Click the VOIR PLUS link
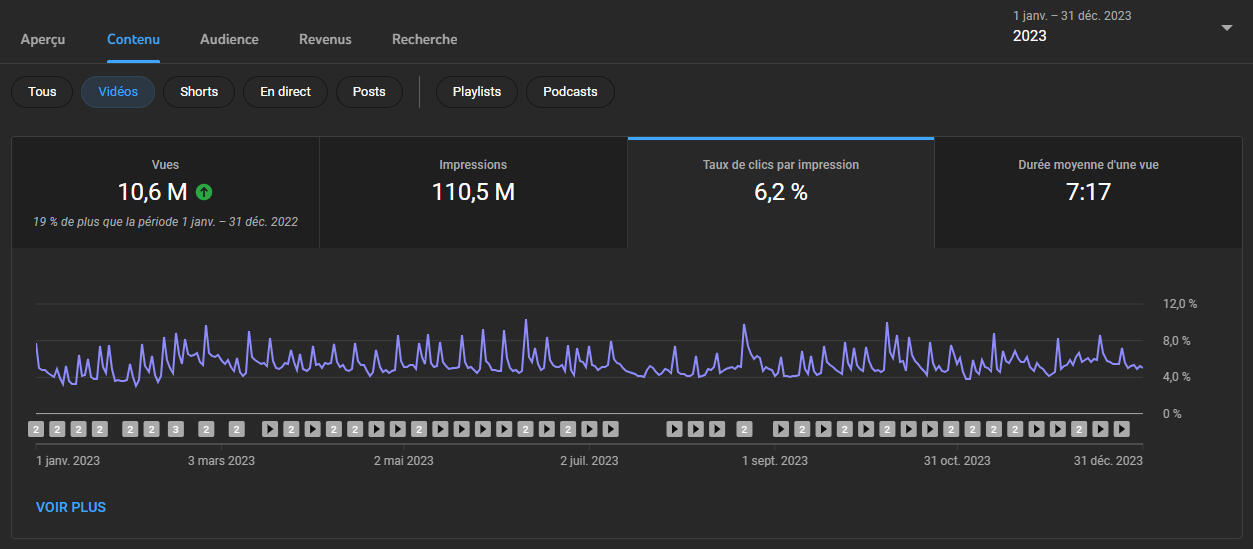1253x549 pixels. [71, 507]
